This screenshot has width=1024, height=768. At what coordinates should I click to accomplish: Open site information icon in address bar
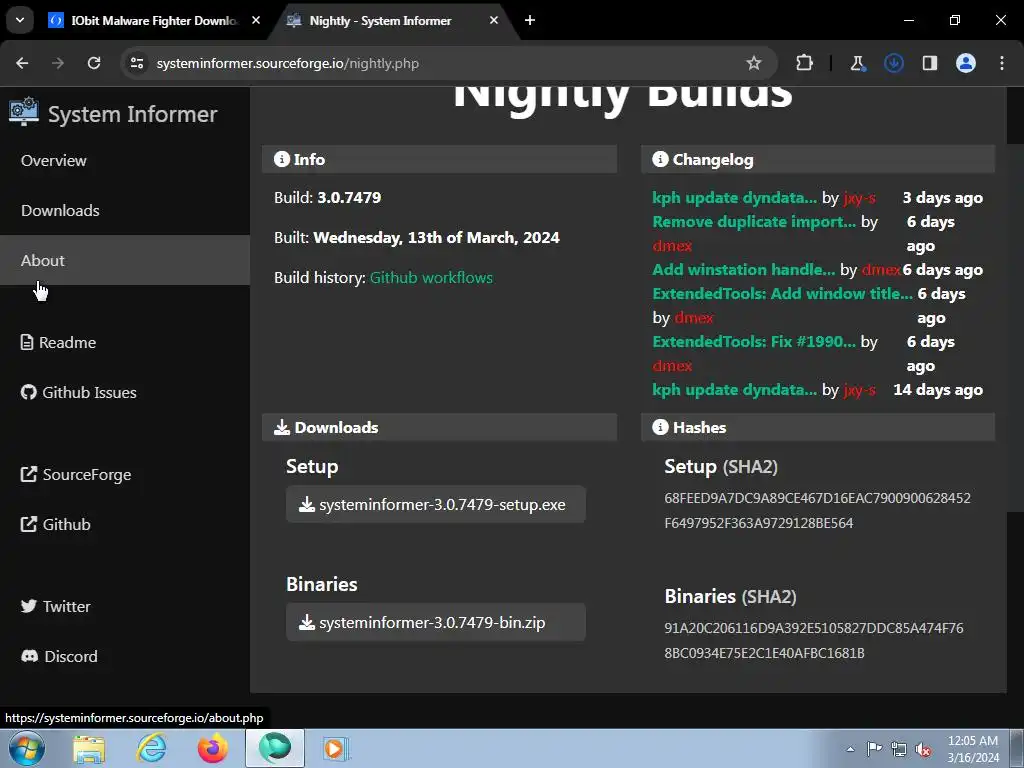136,63
